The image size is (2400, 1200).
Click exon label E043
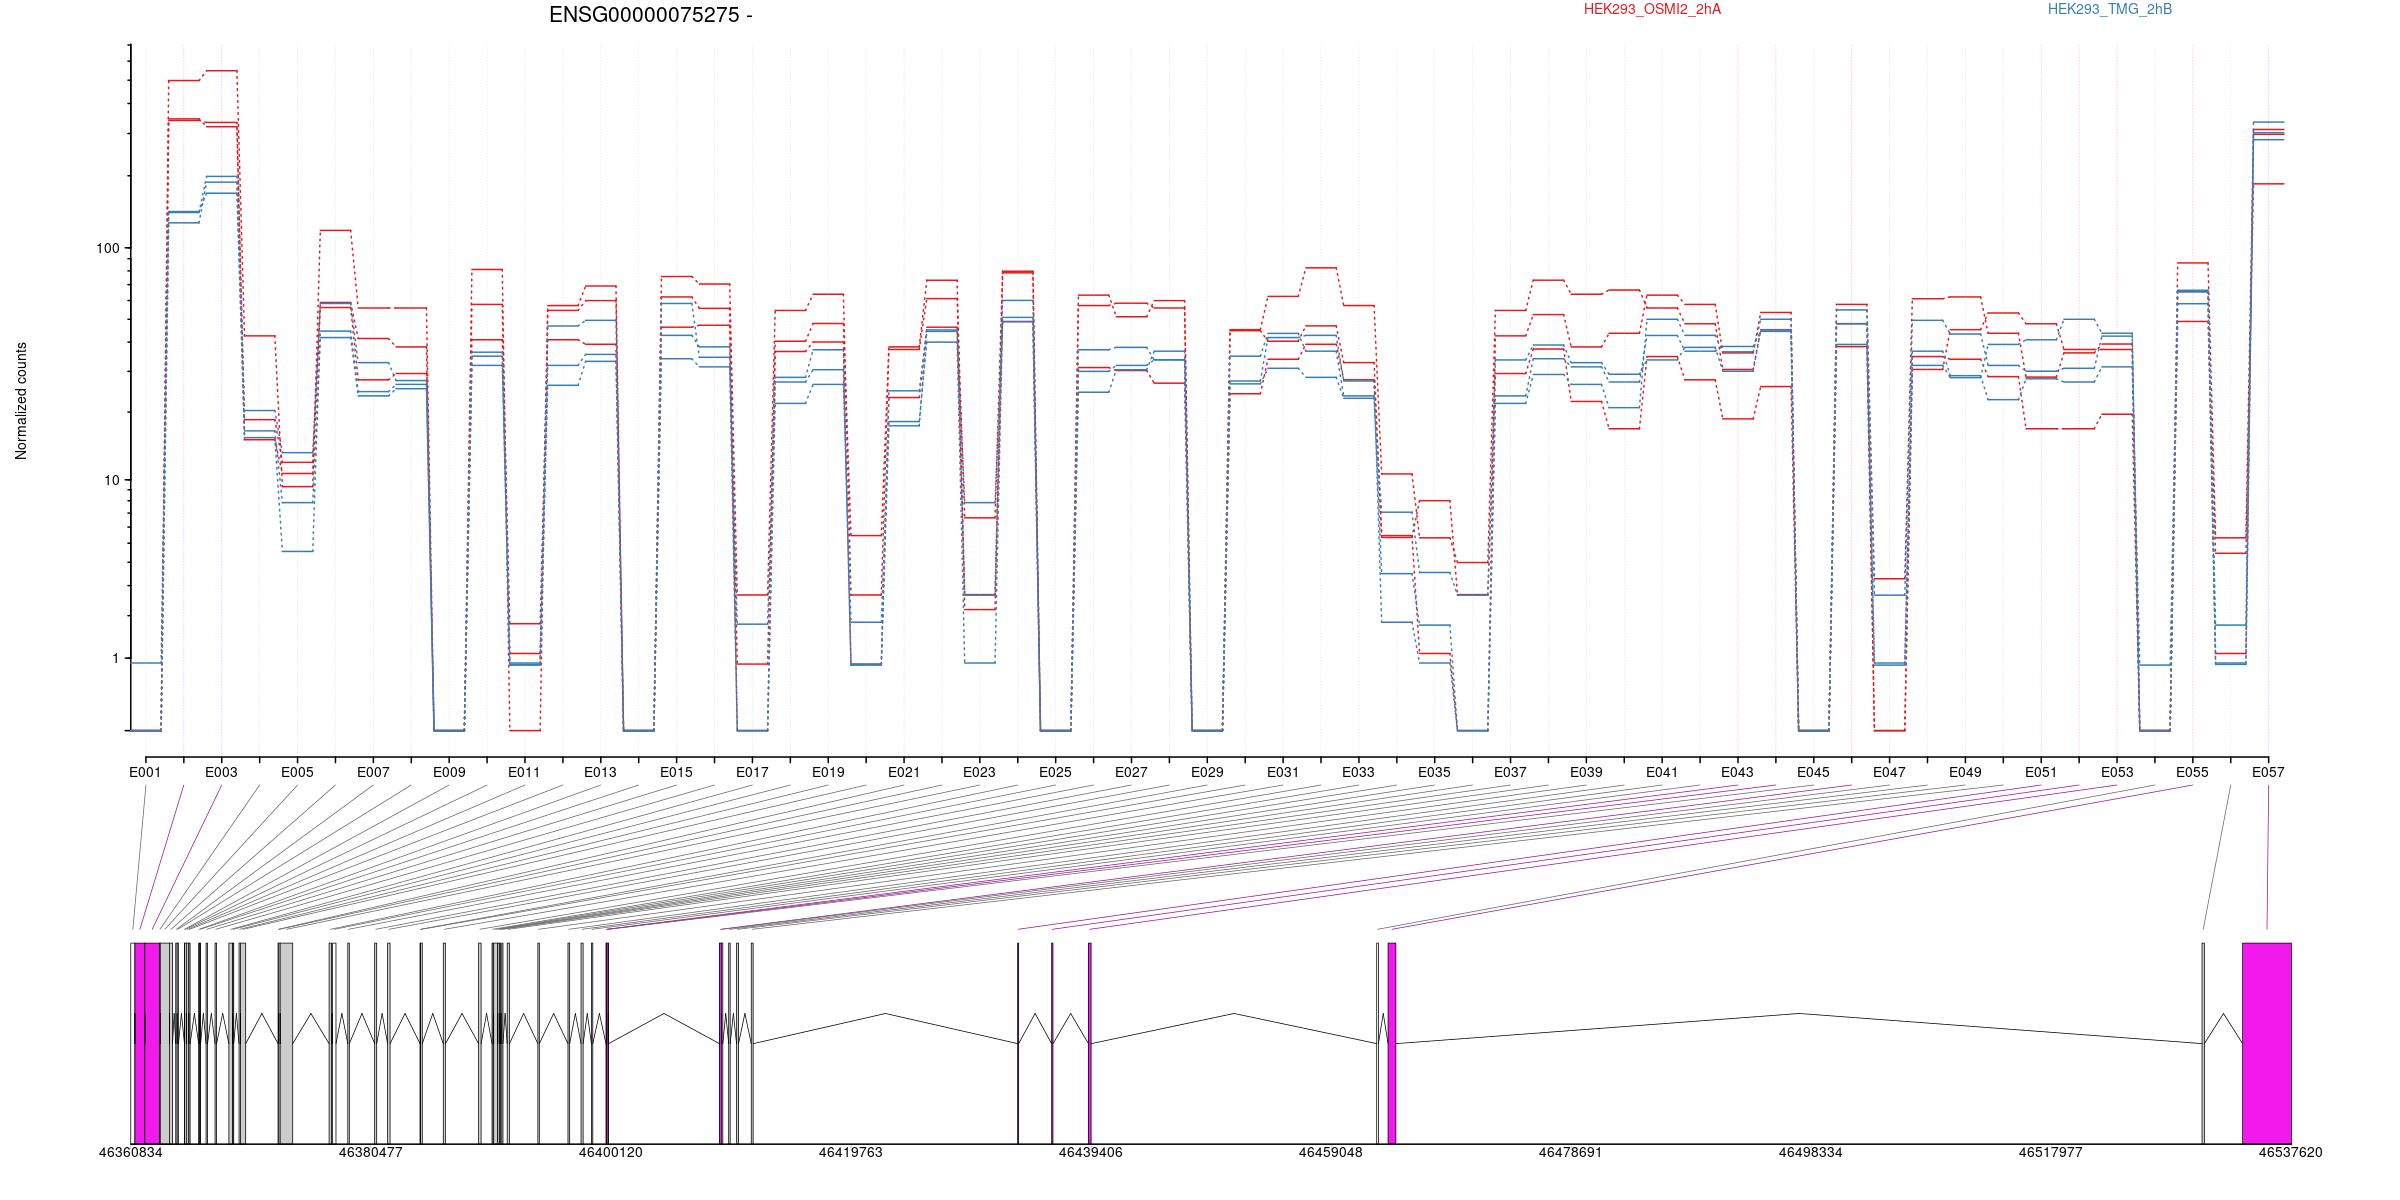pyautogui.click(x=1737, y=772)
